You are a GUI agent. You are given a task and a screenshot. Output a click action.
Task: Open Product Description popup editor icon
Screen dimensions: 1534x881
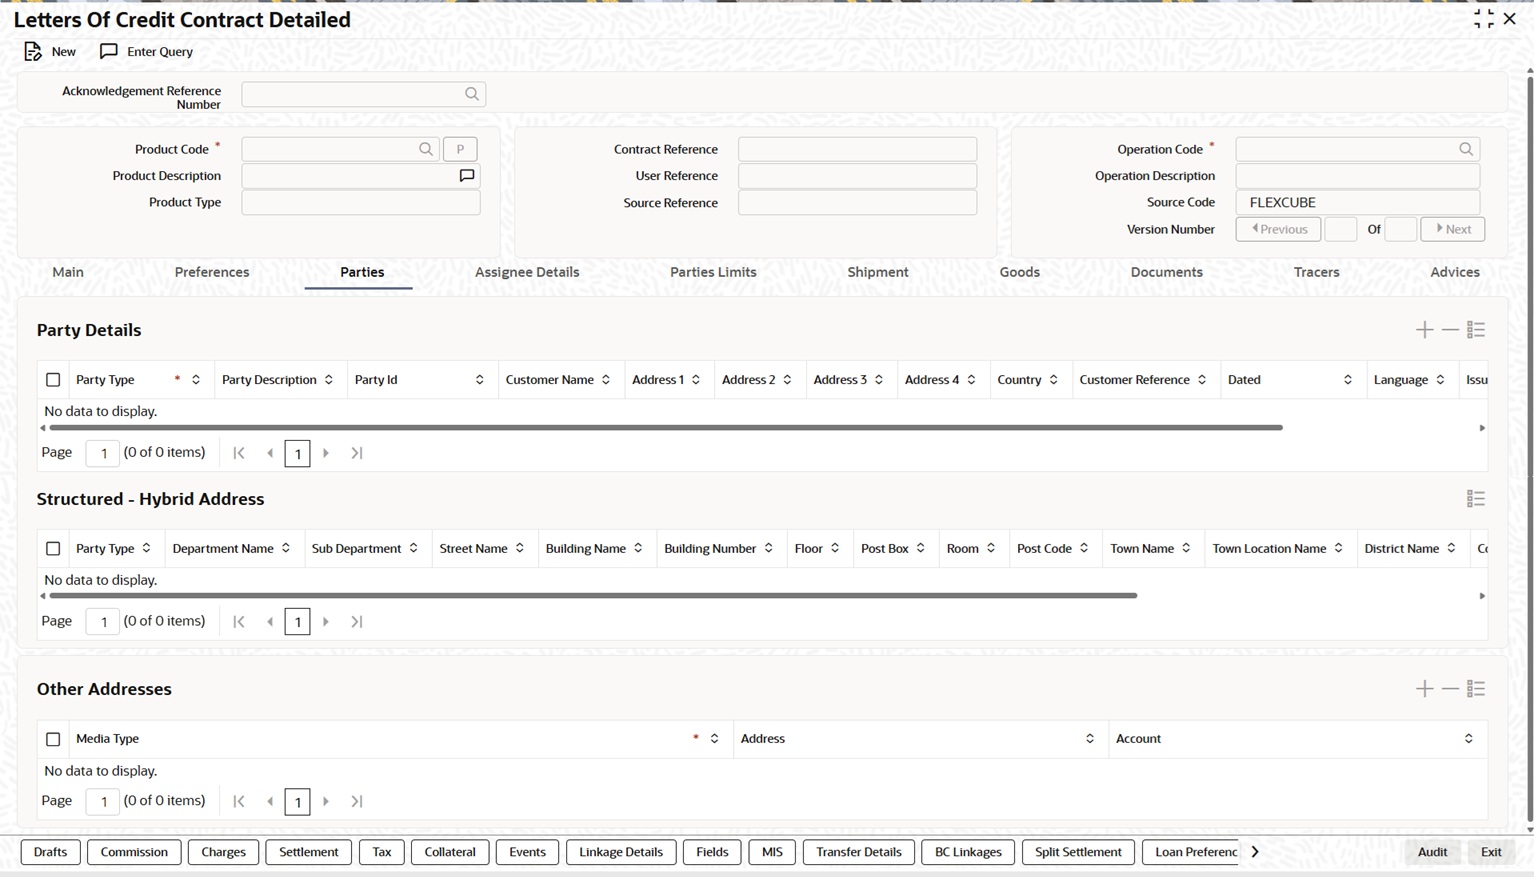[467, 176]
